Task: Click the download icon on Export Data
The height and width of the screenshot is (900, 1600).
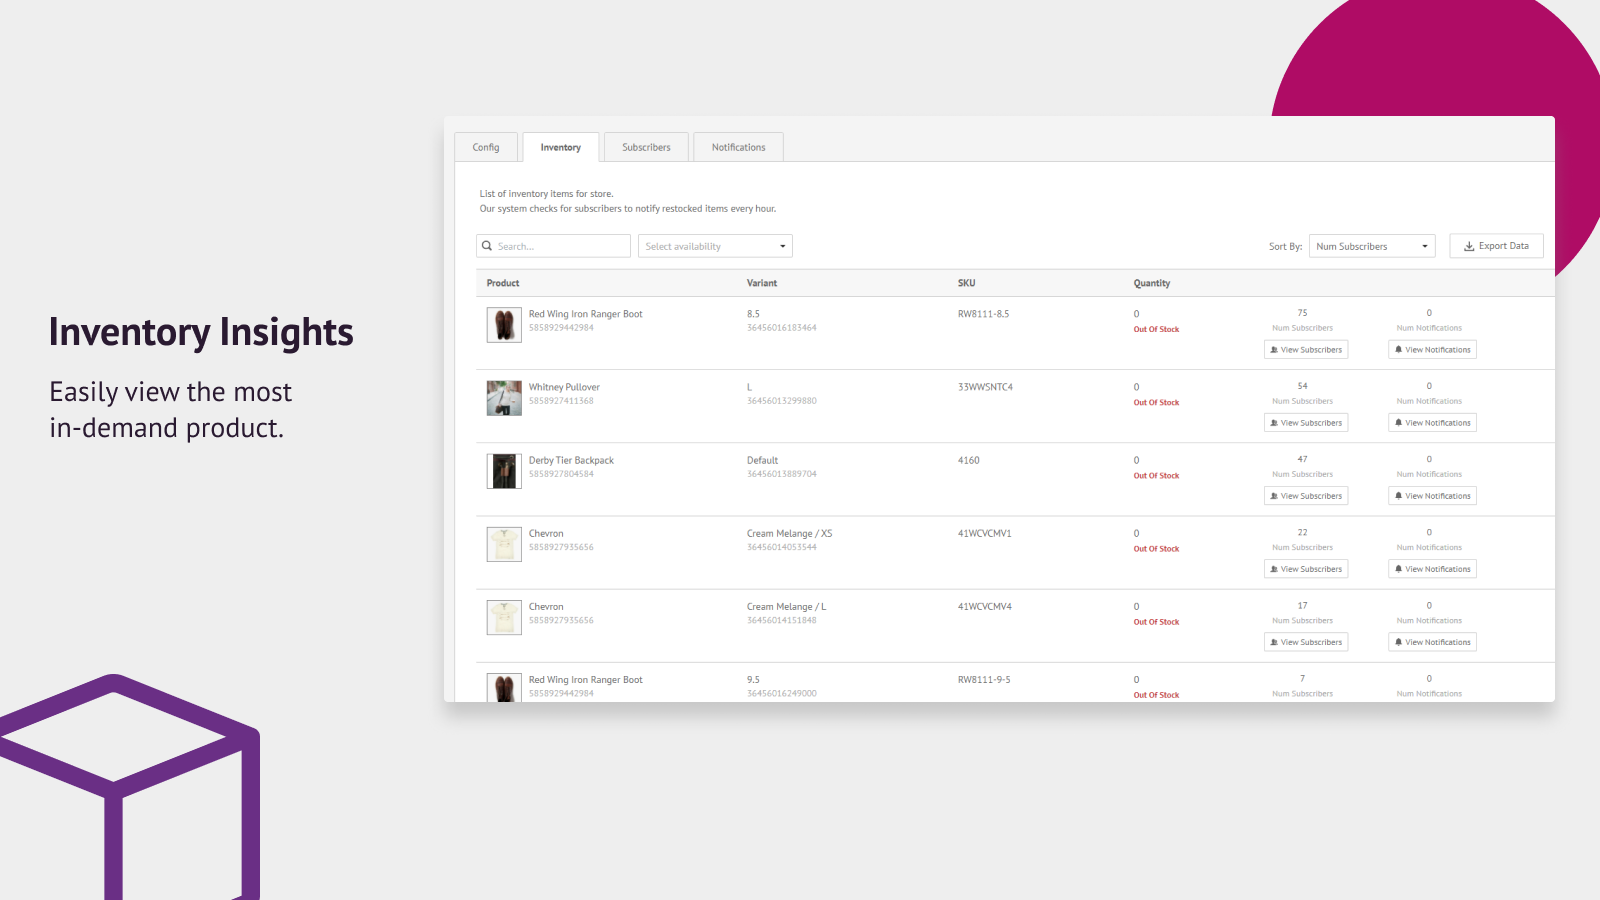Action: [1468, 245]
